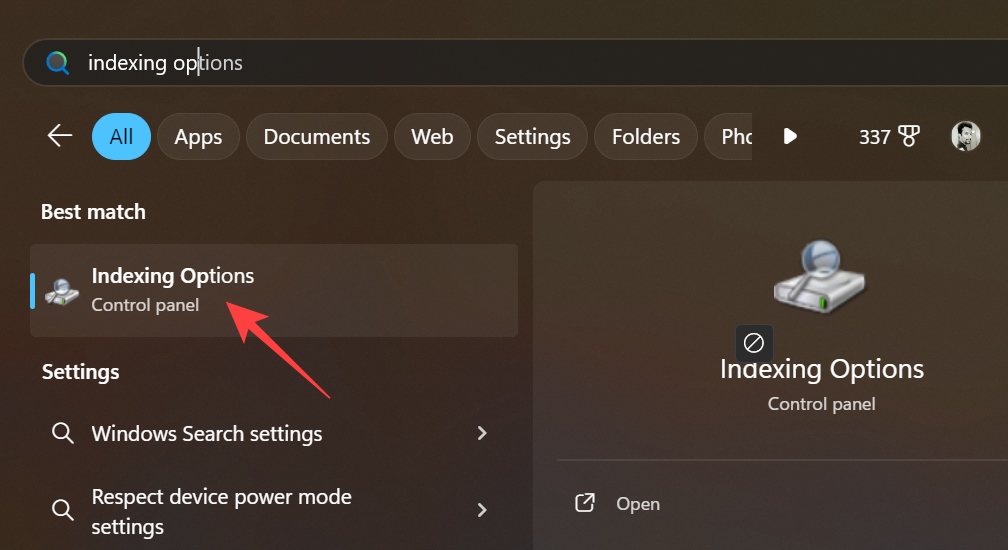
Task: Click the Windows Search settings magnifier icon
Action: point(62,433)
